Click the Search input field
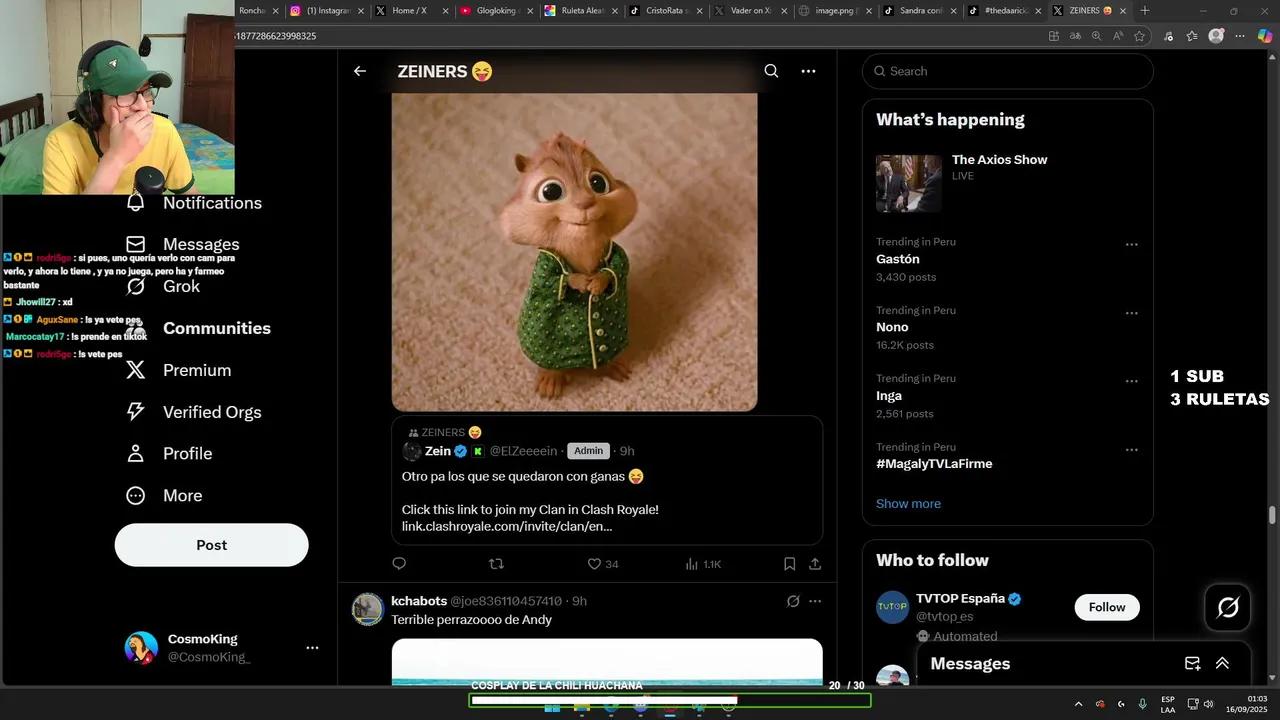Image resolution: width=1280 pixels, height=720 pixels. click(x=1007, y=71)
